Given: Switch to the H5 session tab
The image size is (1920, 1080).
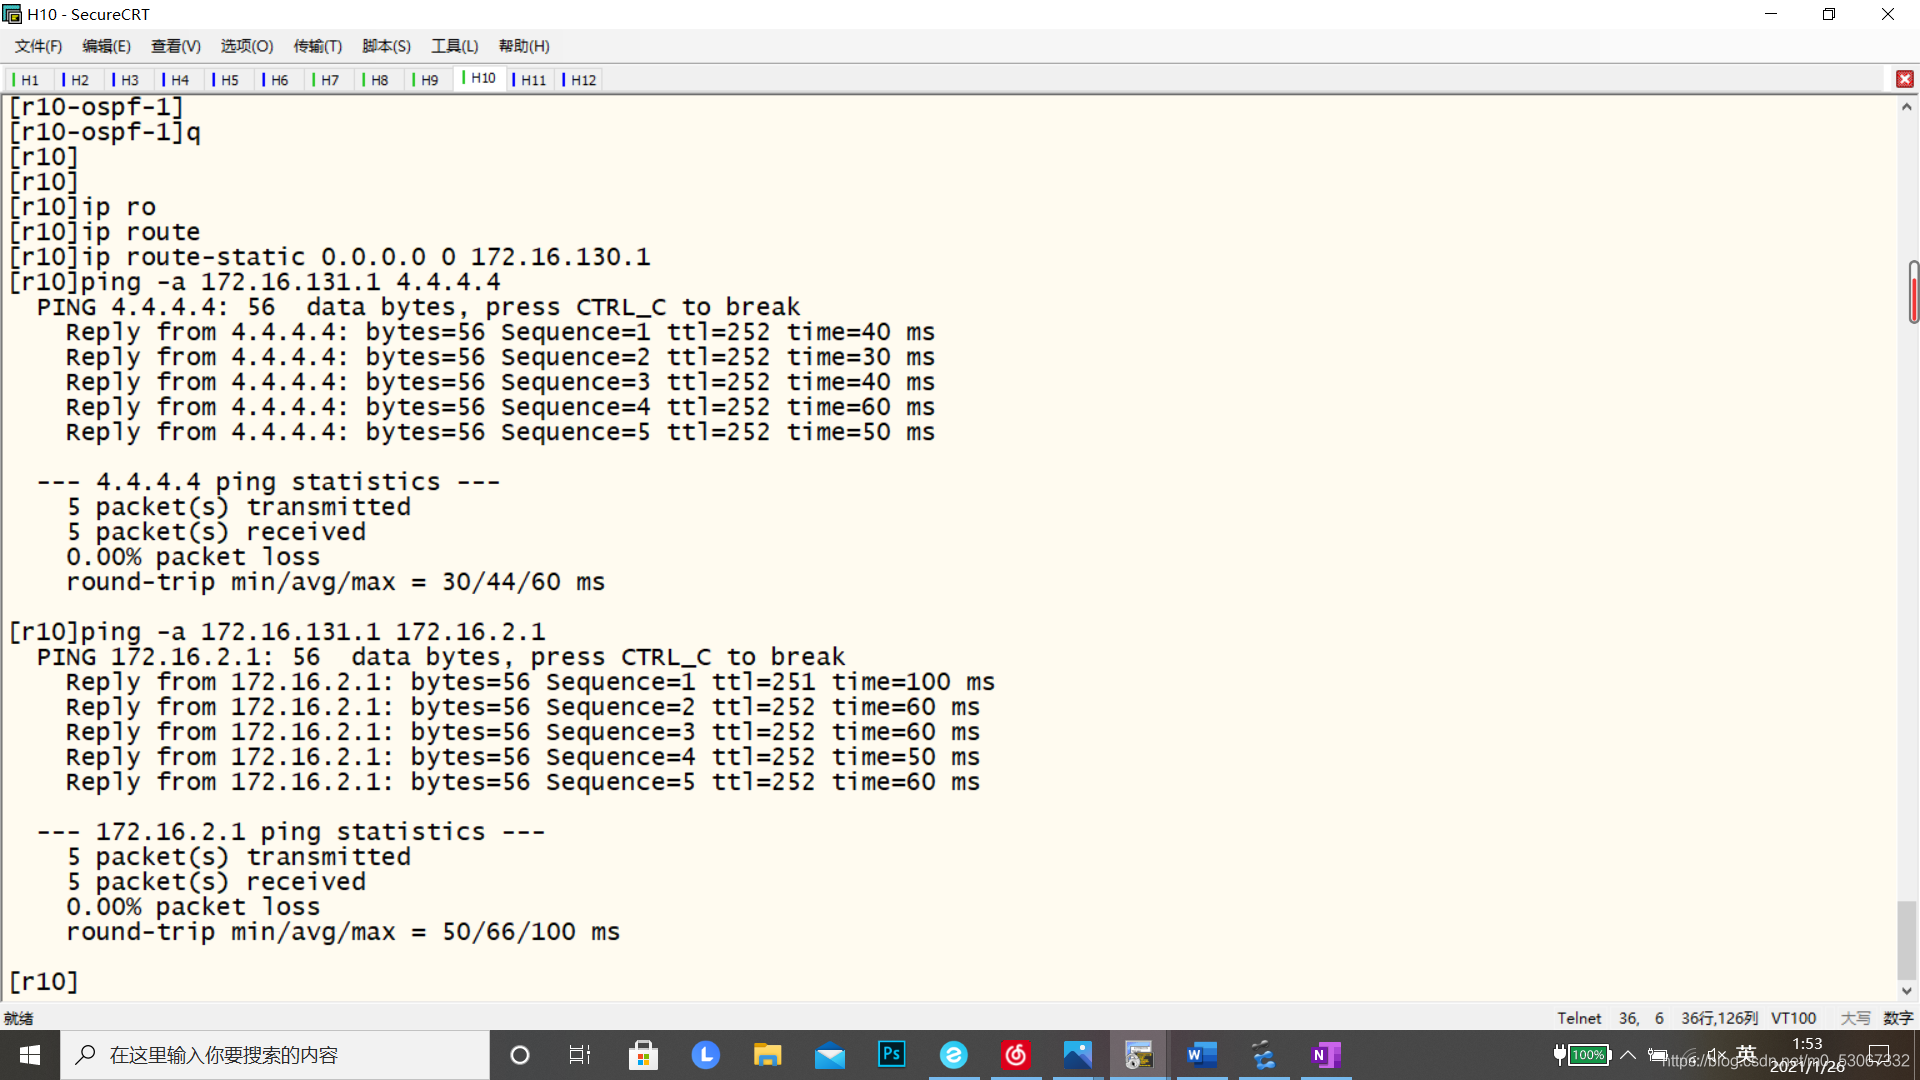Looking at the screenshot, I should coord(229,80).
